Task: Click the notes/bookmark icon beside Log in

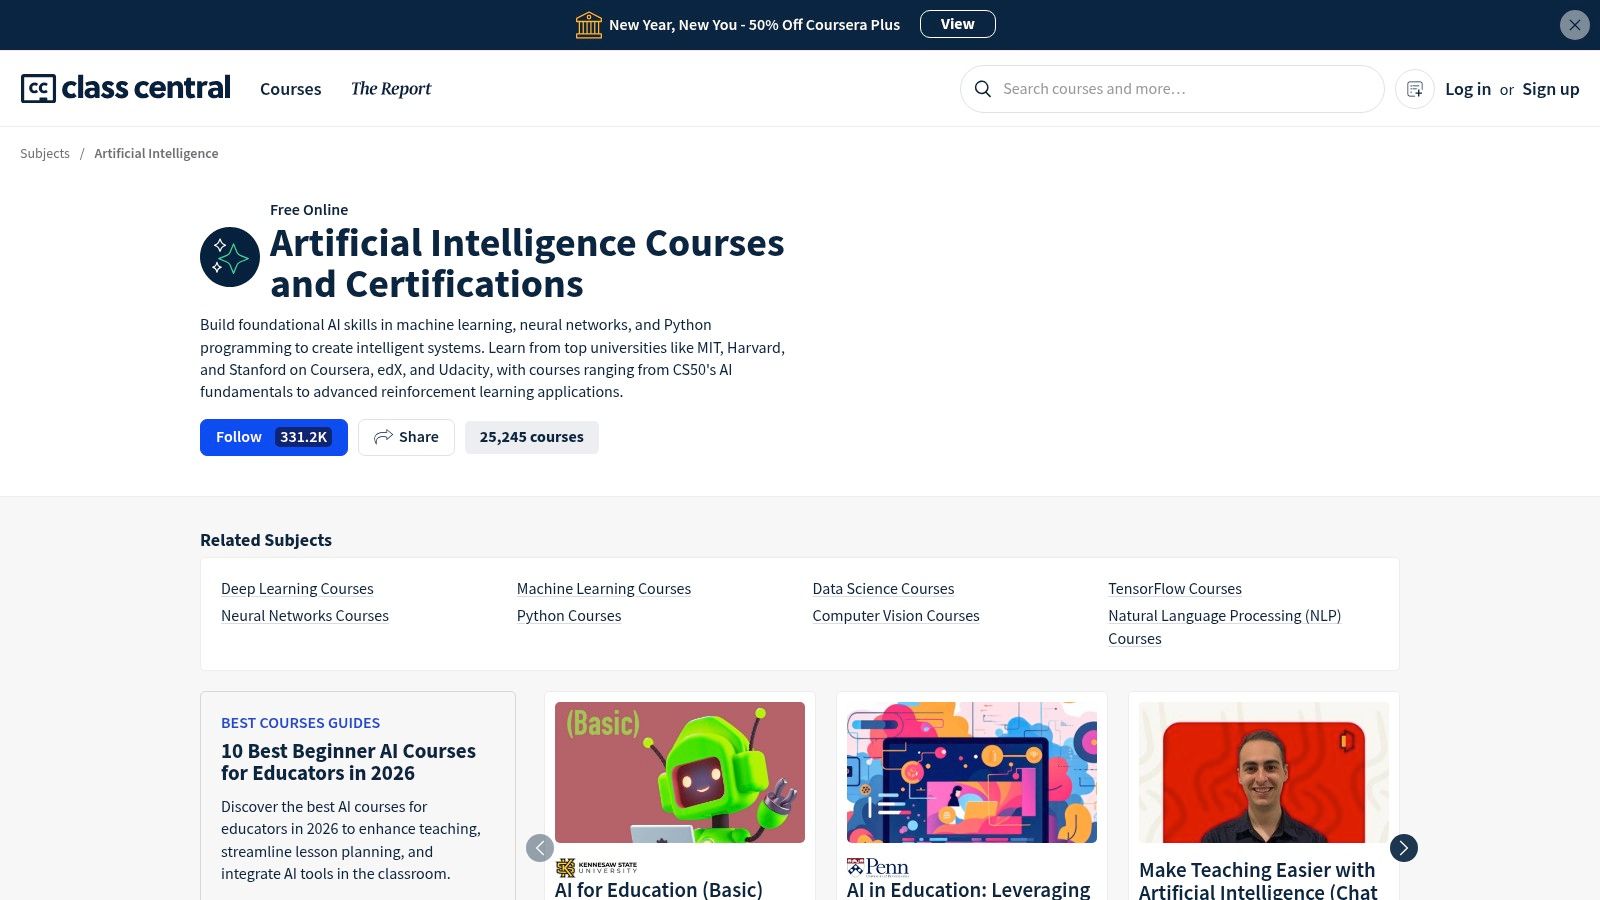Action: (1414, 89)
